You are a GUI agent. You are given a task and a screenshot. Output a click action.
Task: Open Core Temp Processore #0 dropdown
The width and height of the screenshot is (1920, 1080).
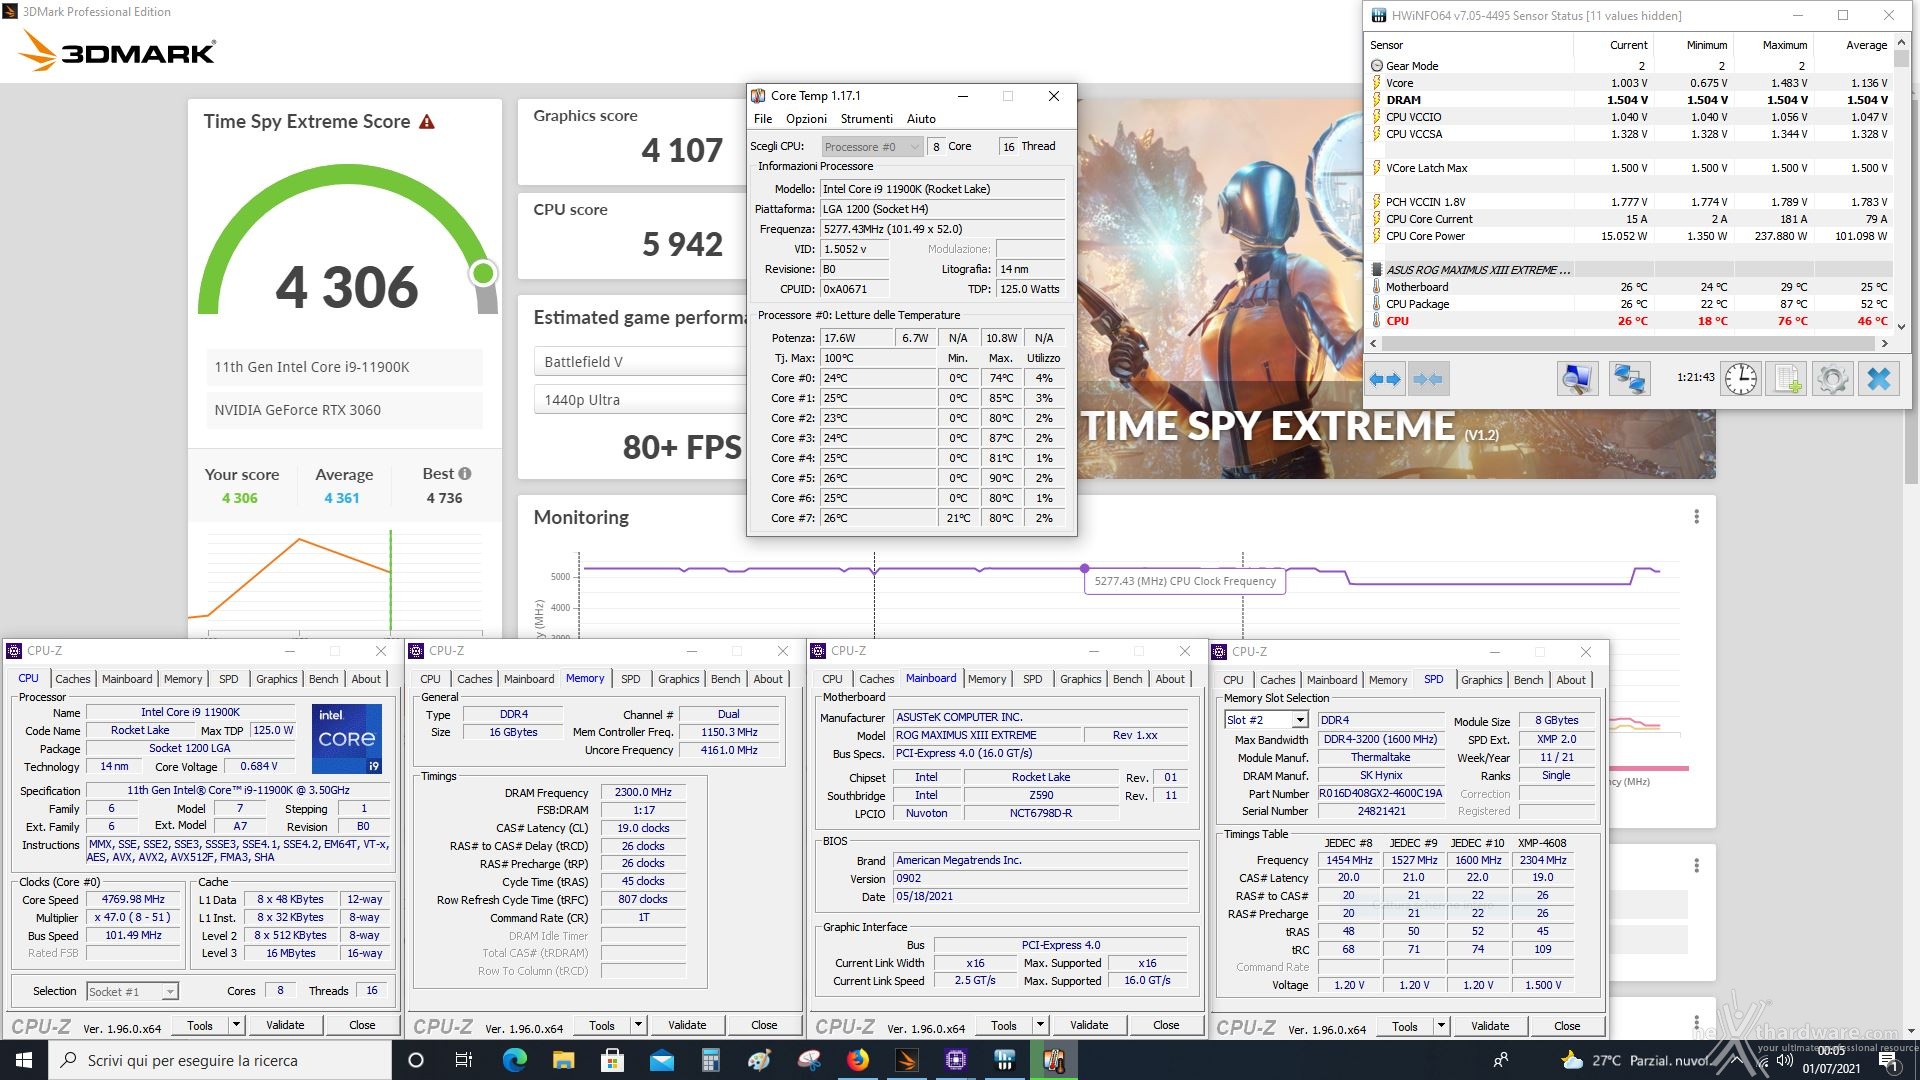871,146
